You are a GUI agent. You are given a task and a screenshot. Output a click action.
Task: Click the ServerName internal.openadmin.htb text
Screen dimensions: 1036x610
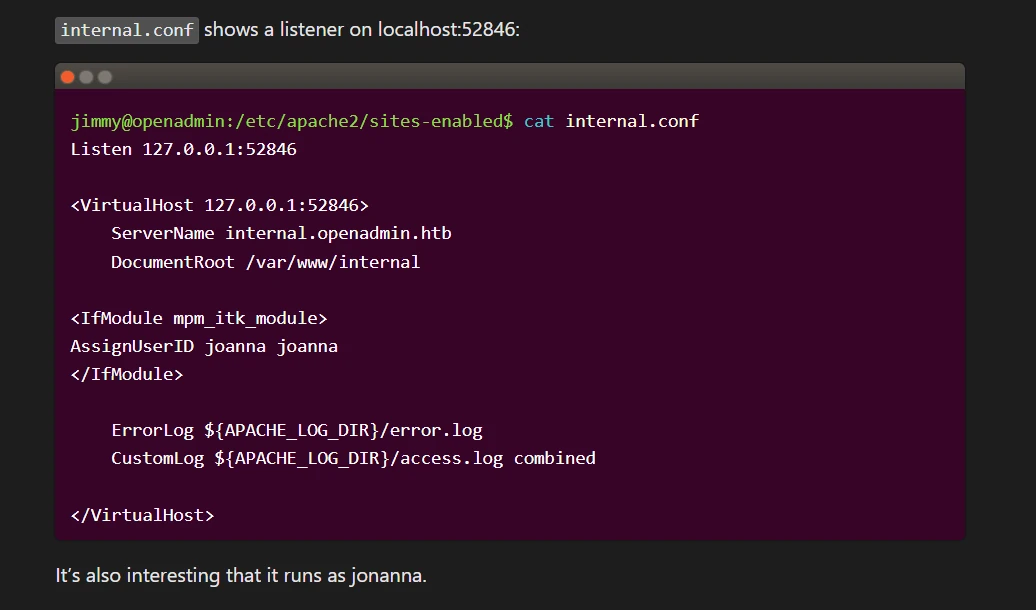[x=281, y=233]
